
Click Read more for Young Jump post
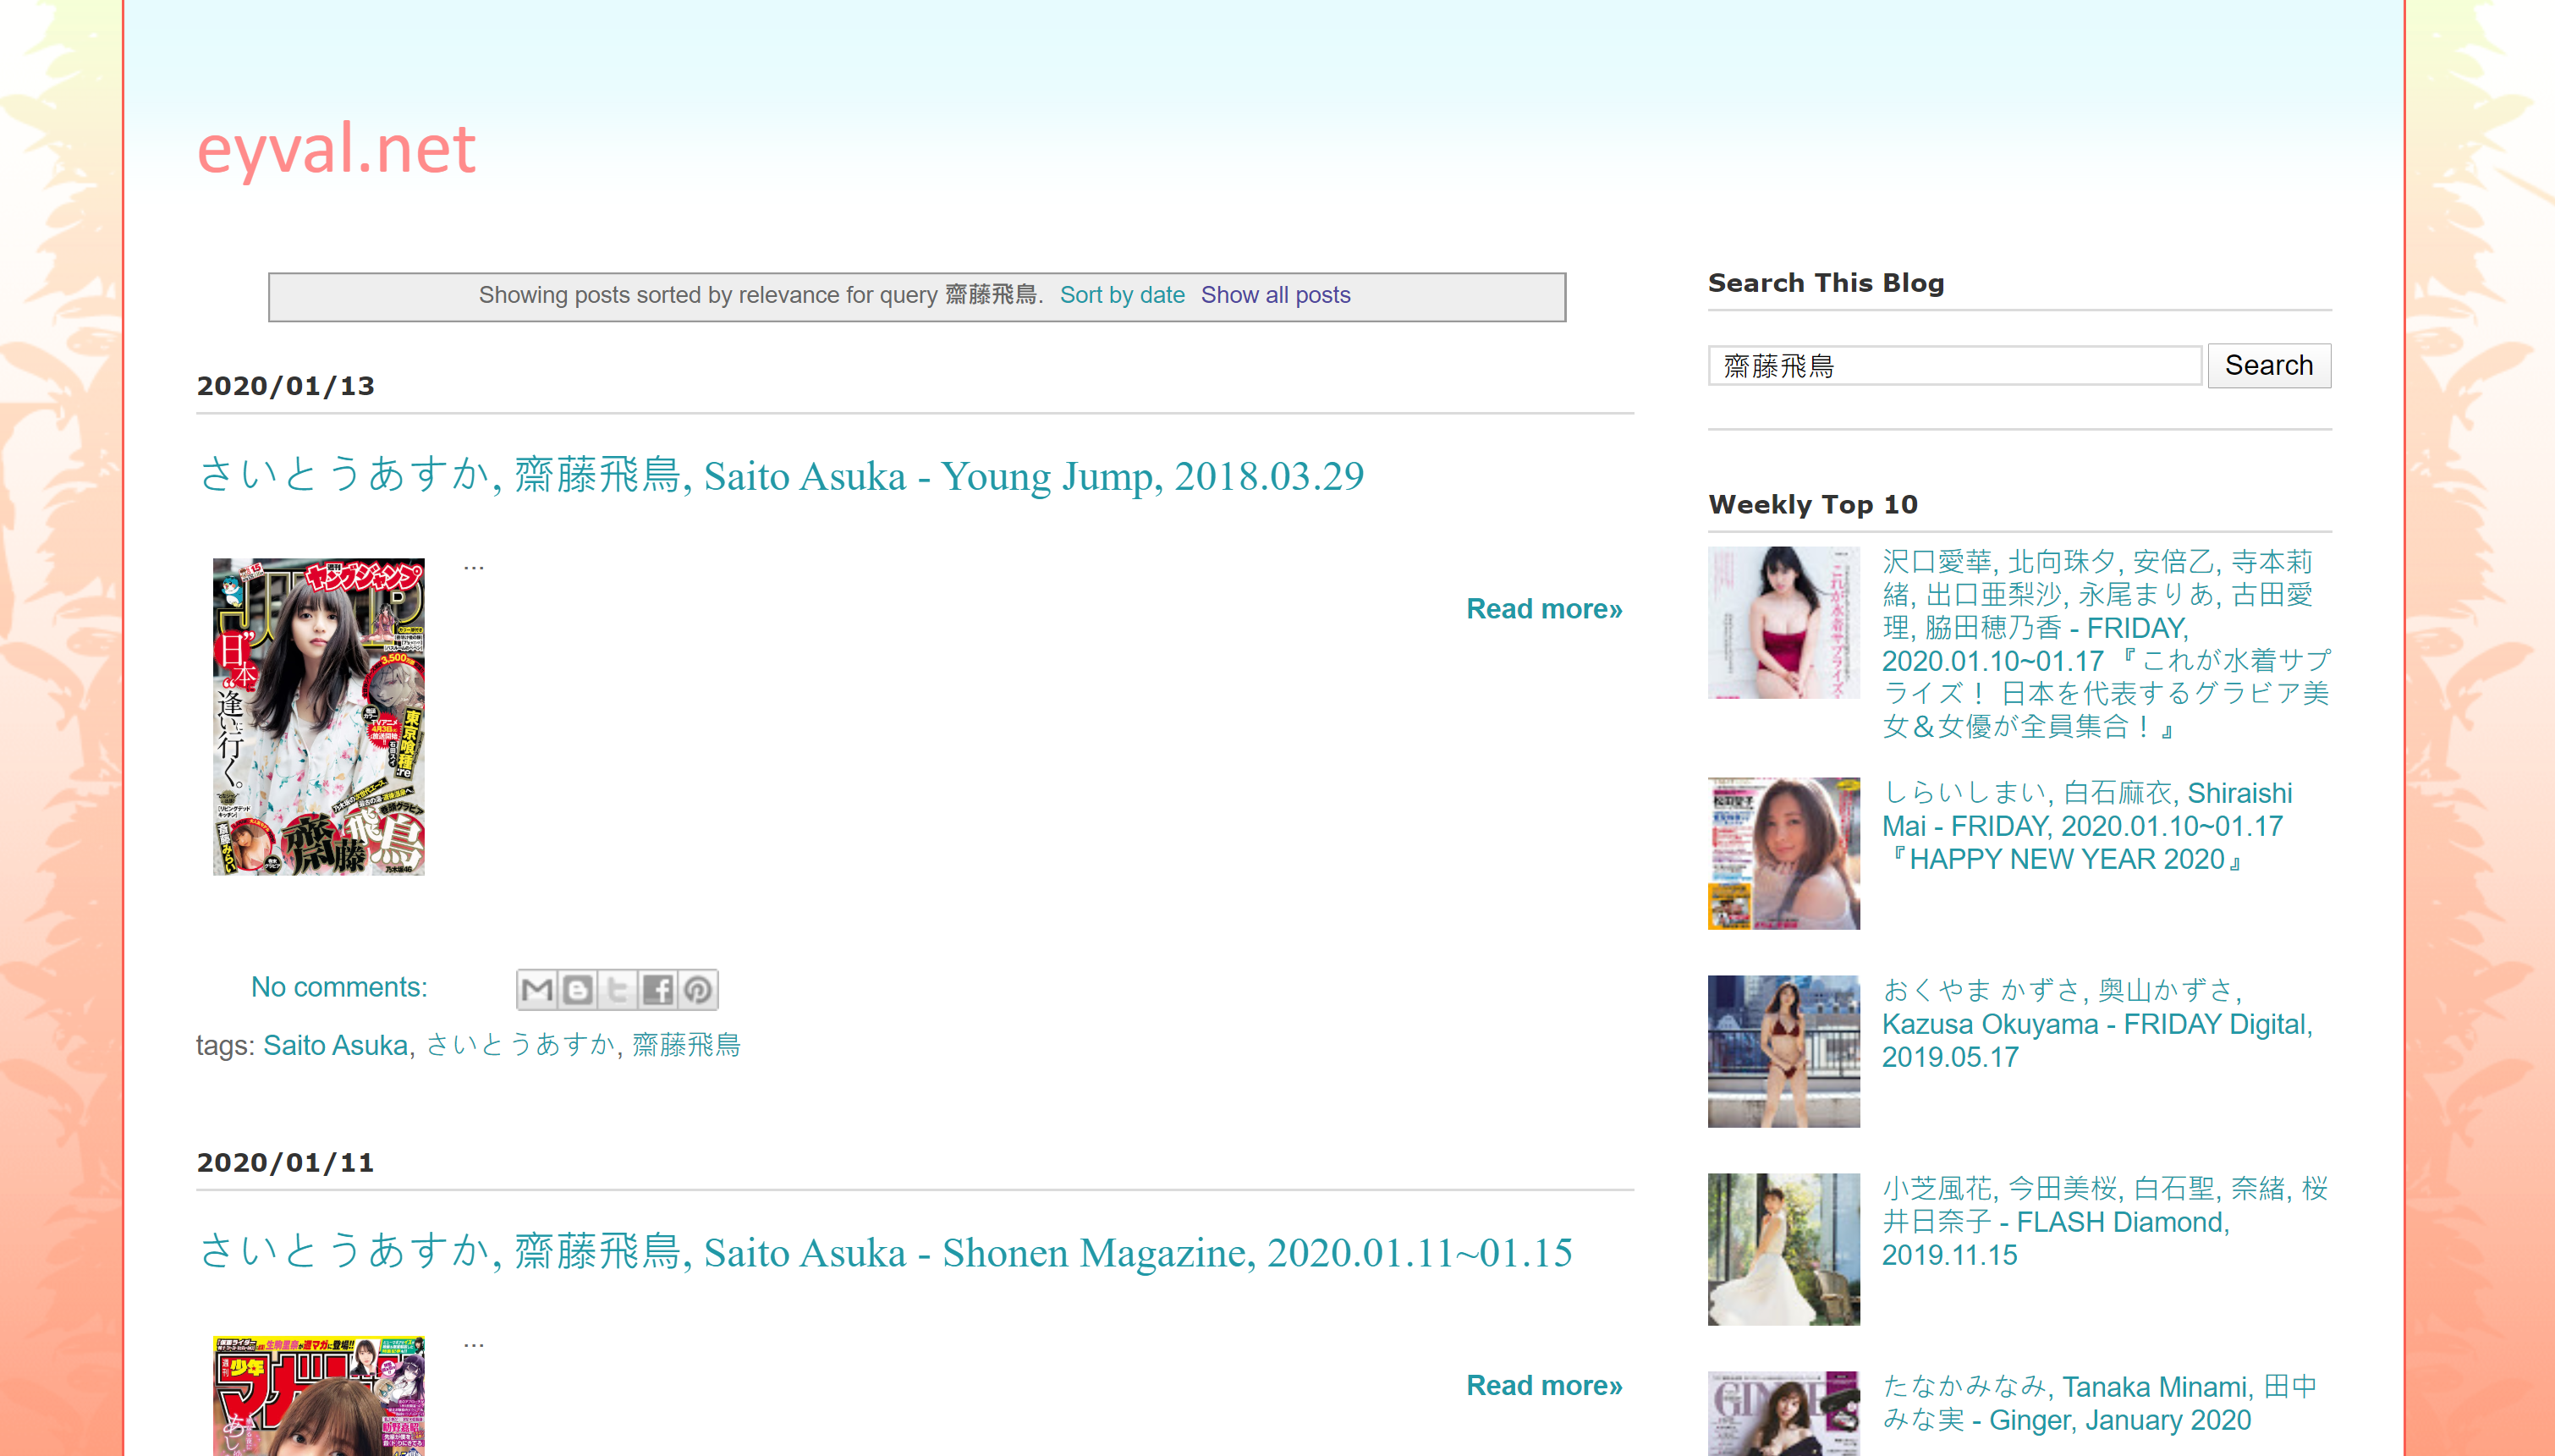pyautogui.click(x=1544, y=609)
